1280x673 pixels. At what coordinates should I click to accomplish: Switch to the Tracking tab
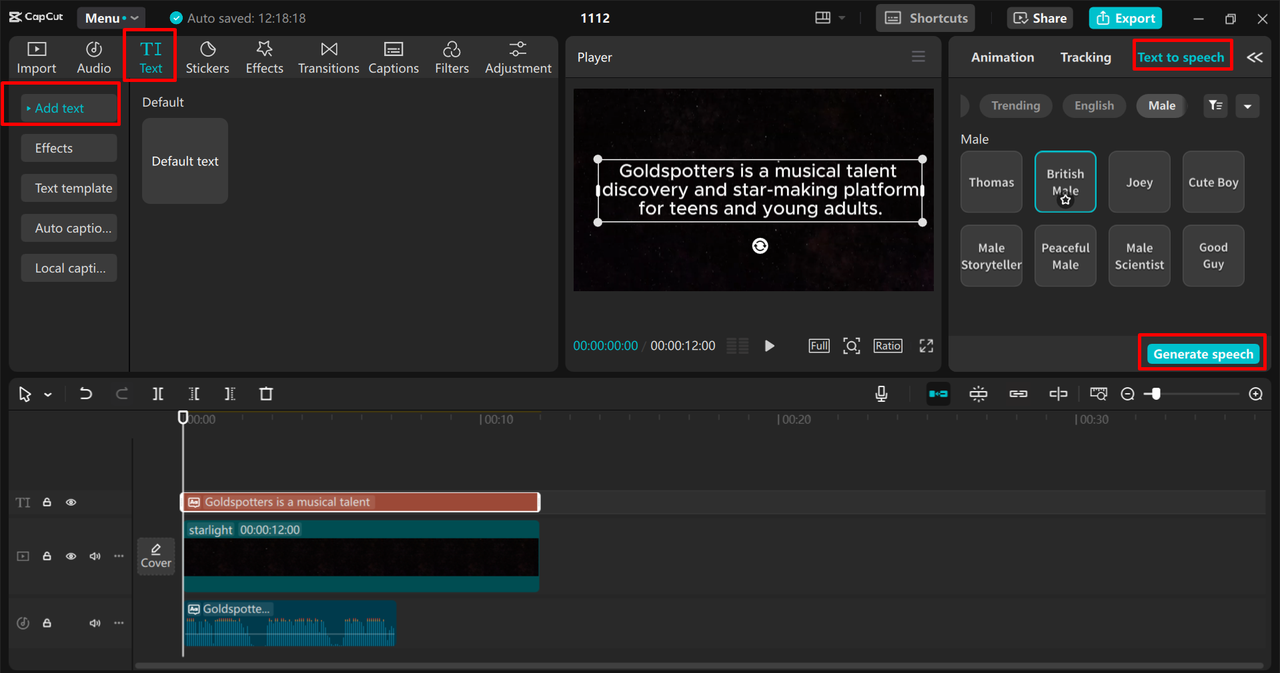click(1086, 57)
